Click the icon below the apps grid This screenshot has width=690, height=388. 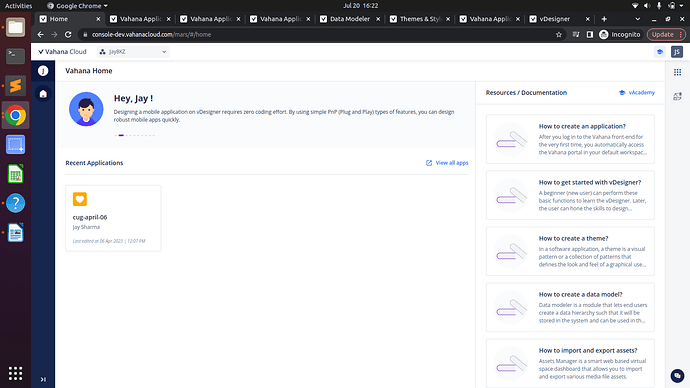coord(677,96)
